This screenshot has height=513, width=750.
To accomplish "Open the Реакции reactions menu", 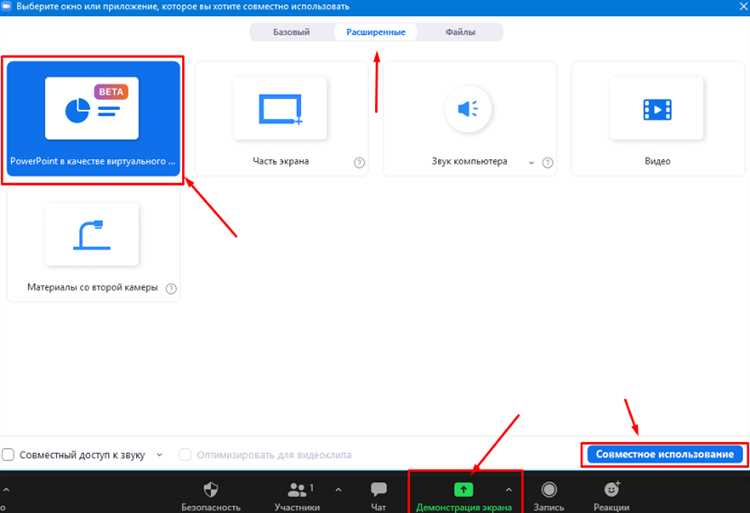I will click(611, 496).
